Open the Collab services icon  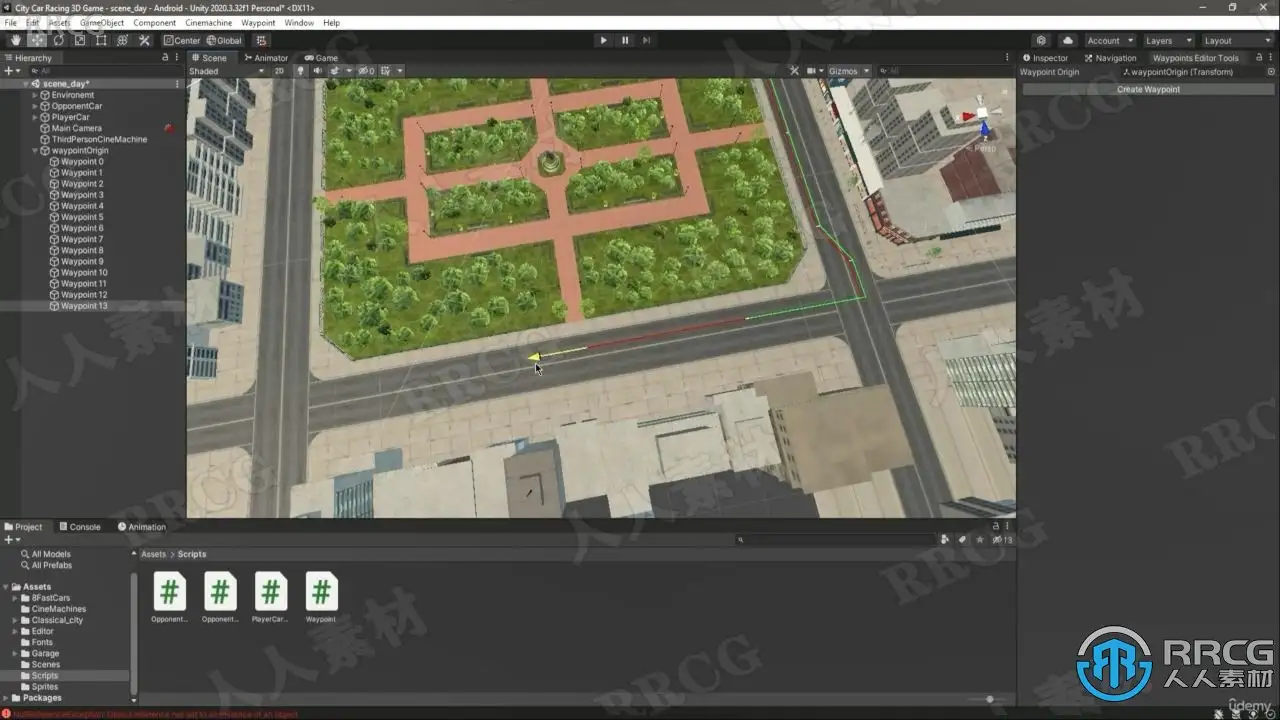[1042, 40]
